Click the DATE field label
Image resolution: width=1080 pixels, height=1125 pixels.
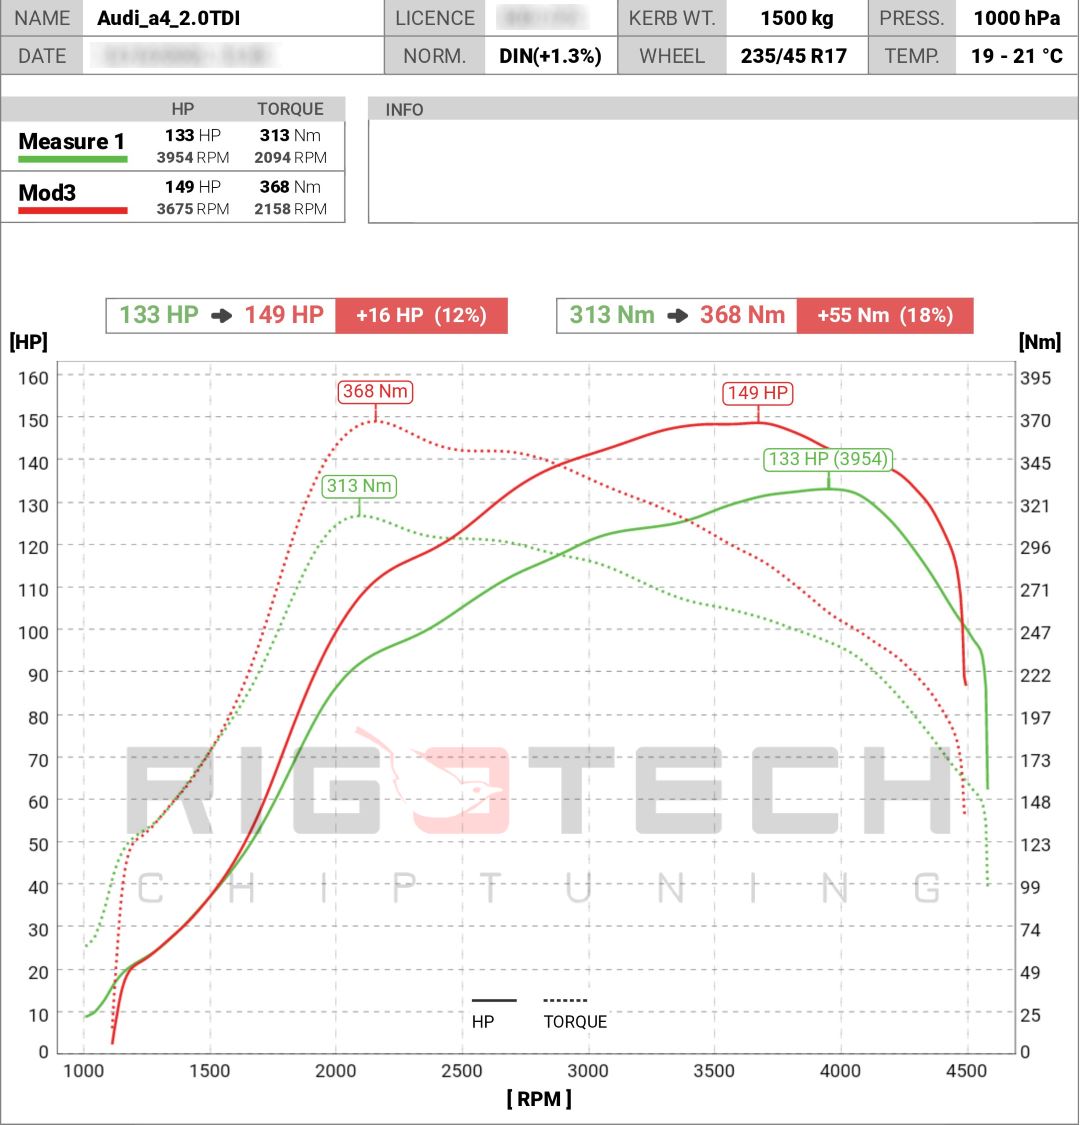[42, 56]
